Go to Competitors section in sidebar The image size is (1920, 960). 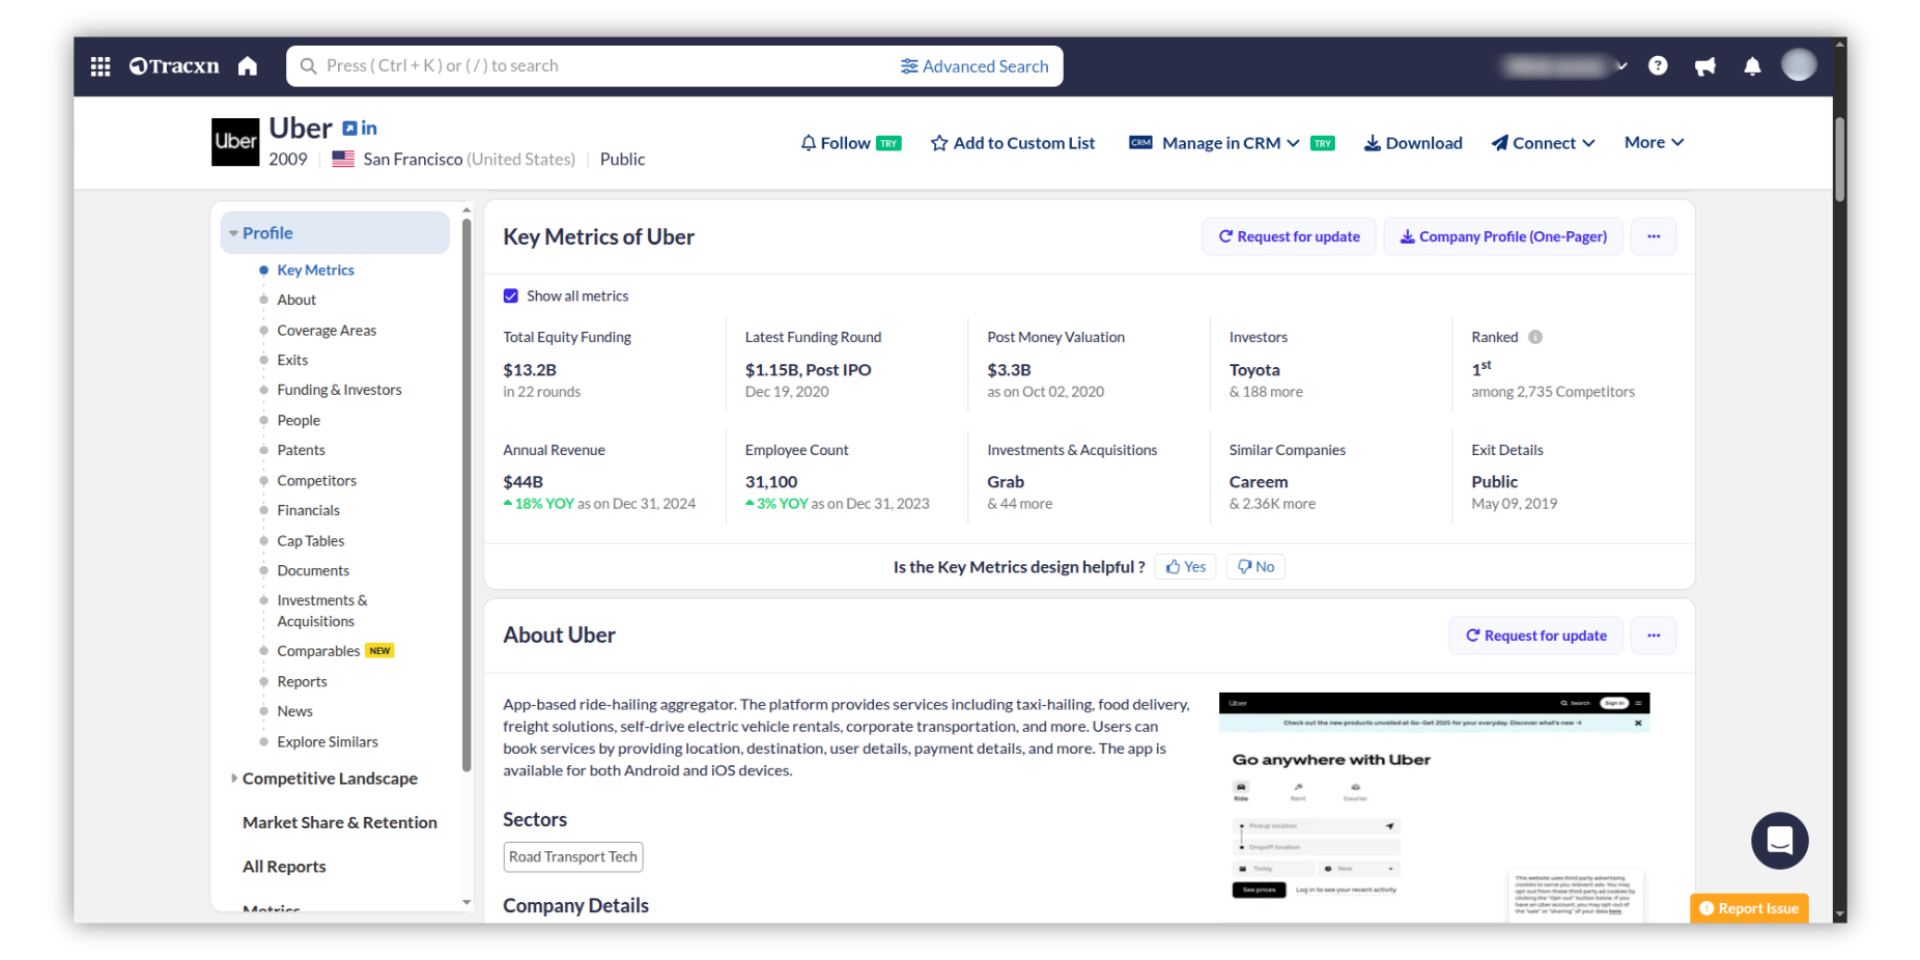pyautogui.click(x=316, y=481)
